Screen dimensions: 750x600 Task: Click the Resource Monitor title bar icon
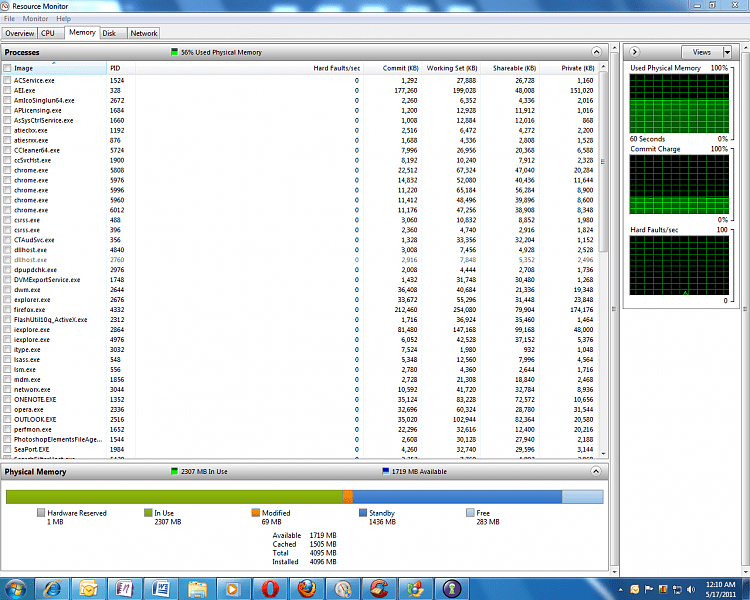tap(5, 6)
